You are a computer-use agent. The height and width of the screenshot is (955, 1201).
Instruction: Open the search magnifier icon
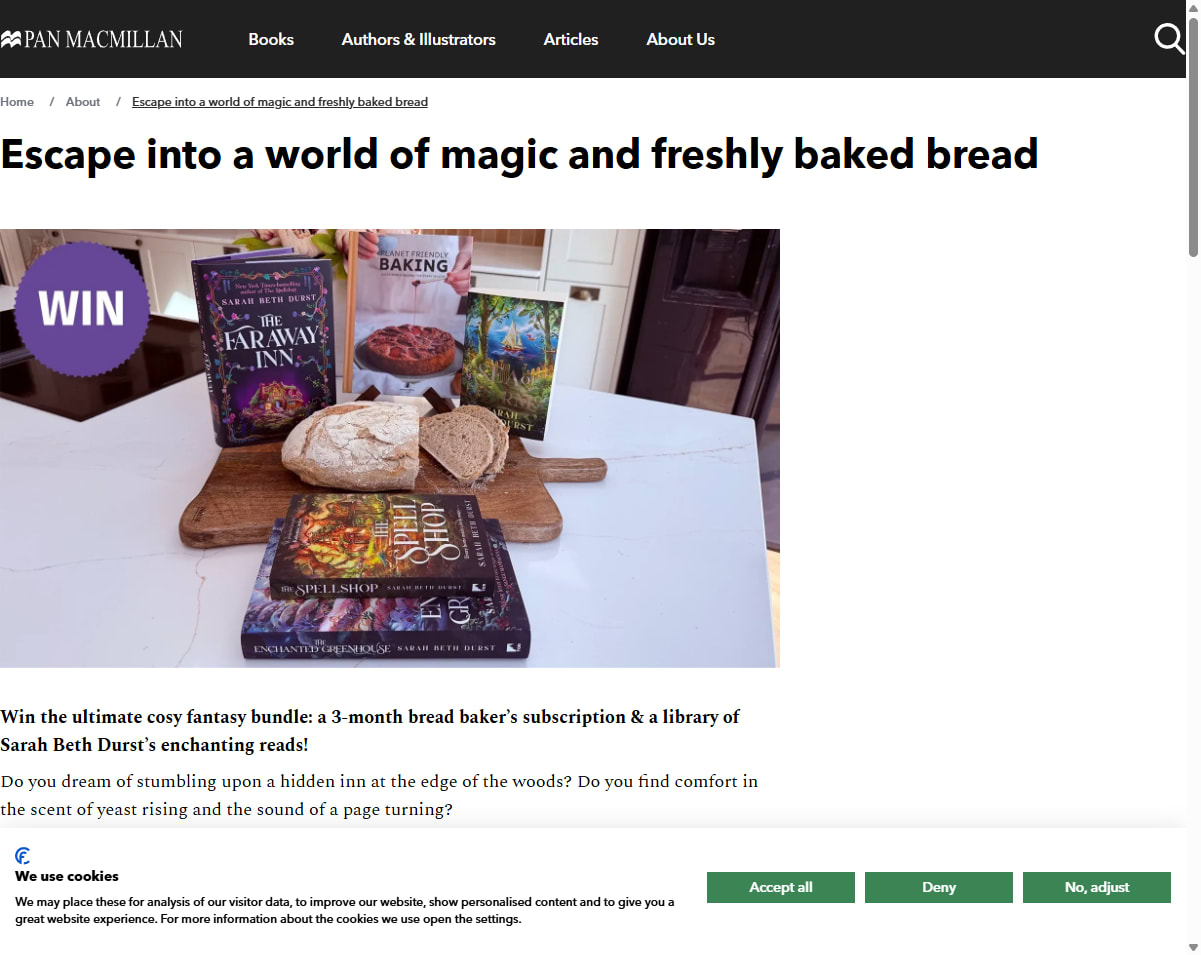[1169, 39]
